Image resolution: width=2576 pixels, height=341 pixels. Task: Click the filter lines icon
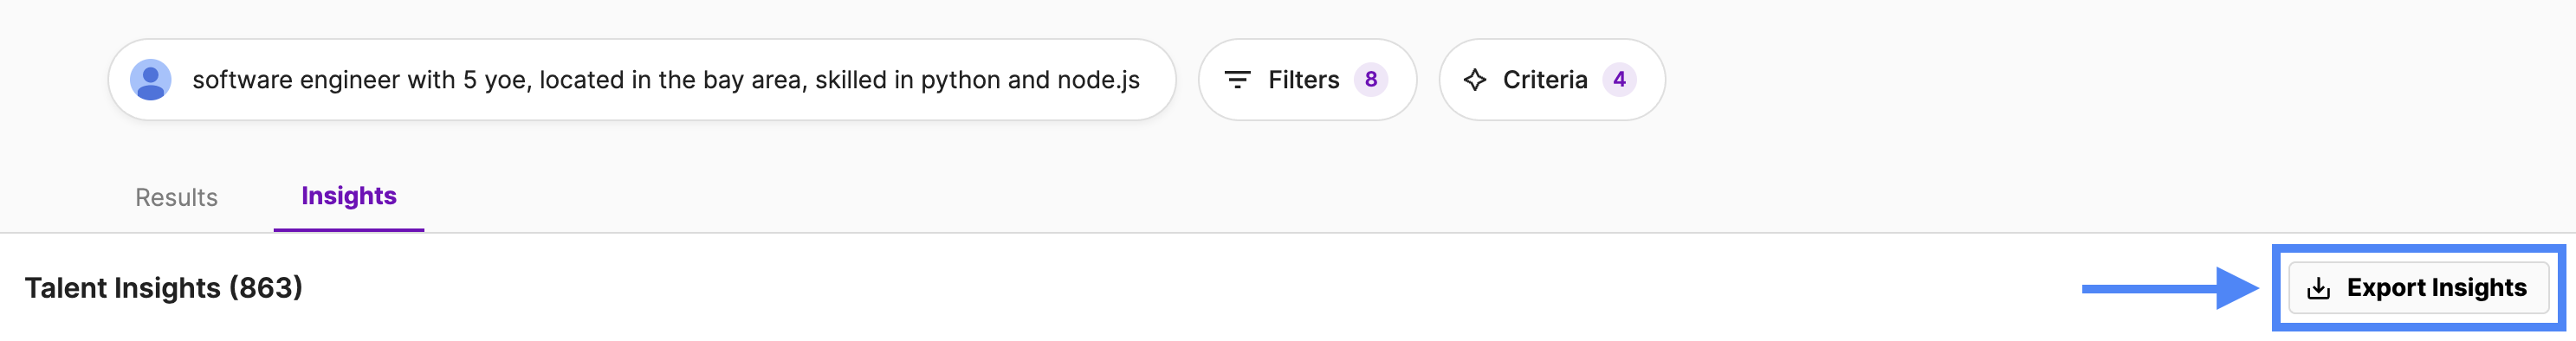coord(1237,80)
